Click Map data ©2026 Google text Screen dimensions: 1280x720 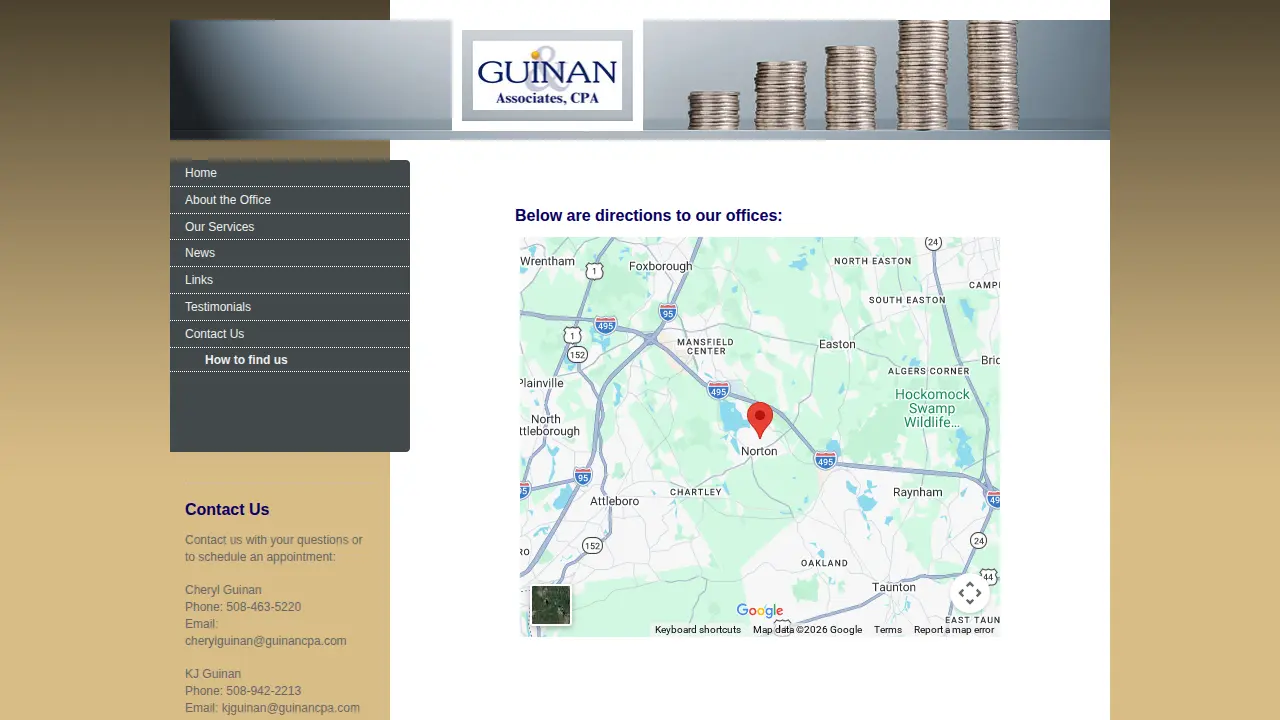click(x=807, y=630)
